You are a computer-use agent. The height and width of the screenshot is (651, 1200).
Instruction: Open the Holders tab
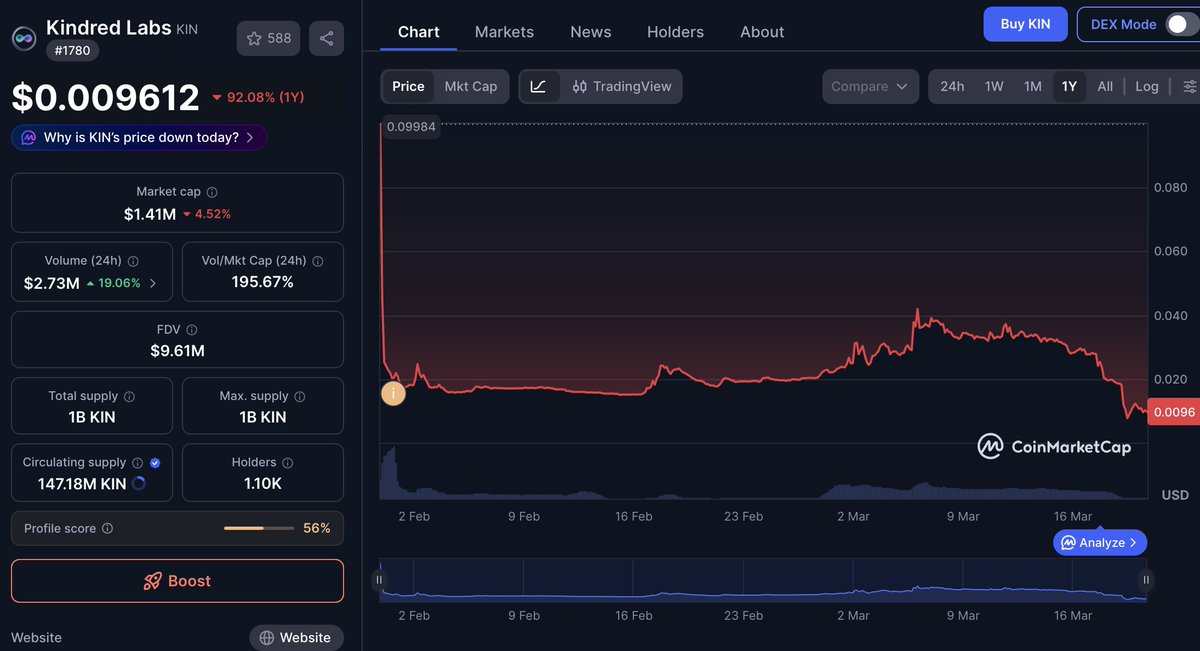[x=675, y=32]
